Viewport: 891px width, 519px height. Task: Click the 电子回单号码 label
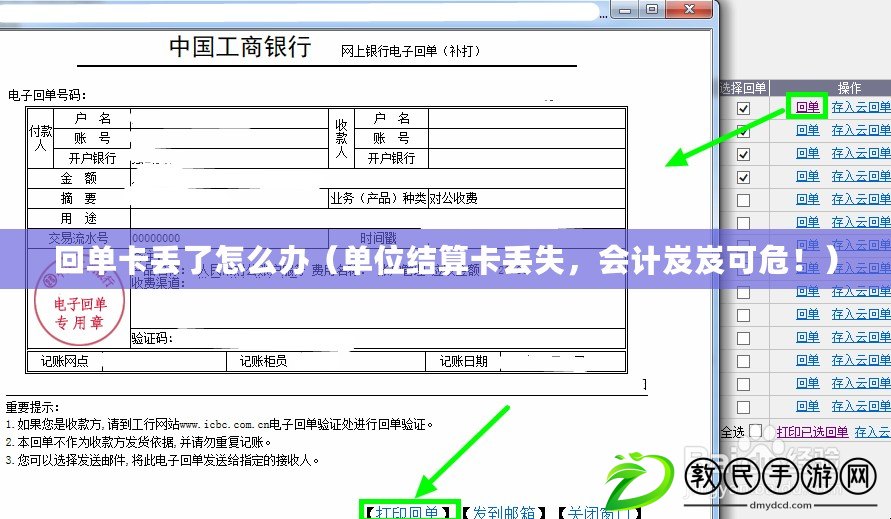point(47,95)
